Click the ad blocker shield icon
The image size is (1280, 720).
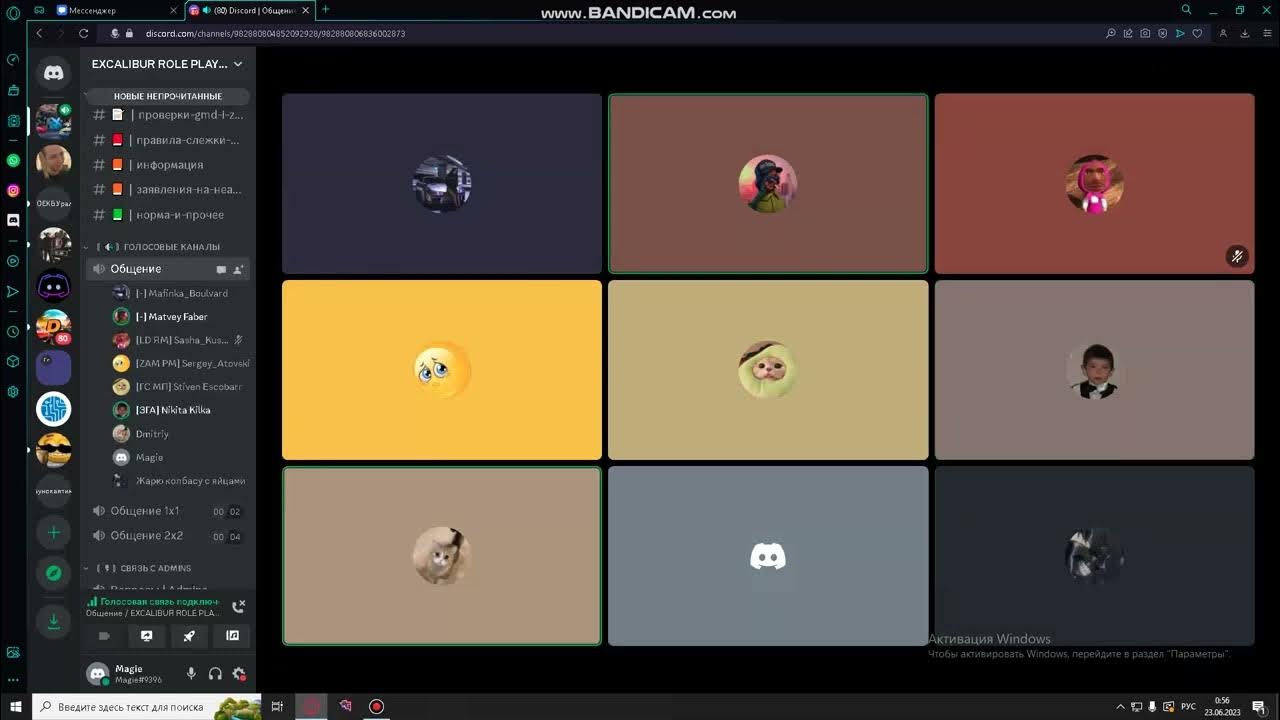point(1162,33)
